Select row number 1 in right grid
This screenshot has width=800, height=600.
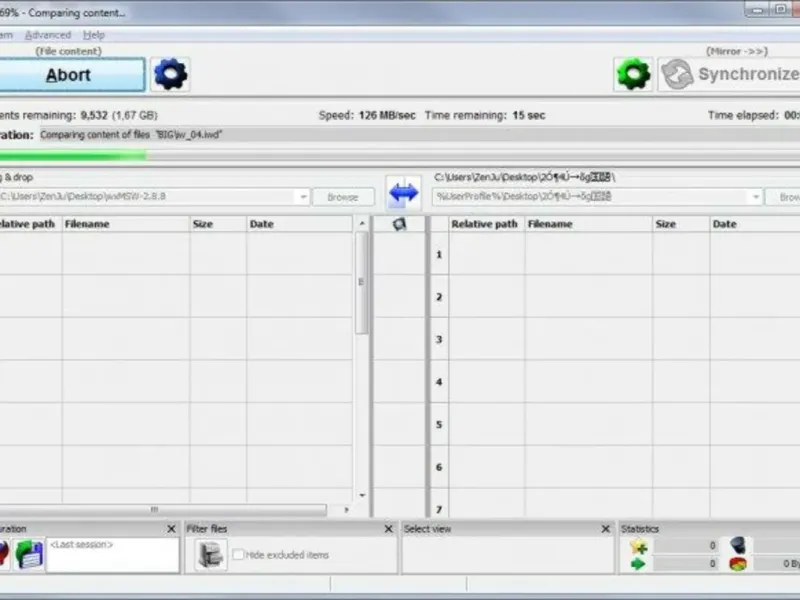439,254
